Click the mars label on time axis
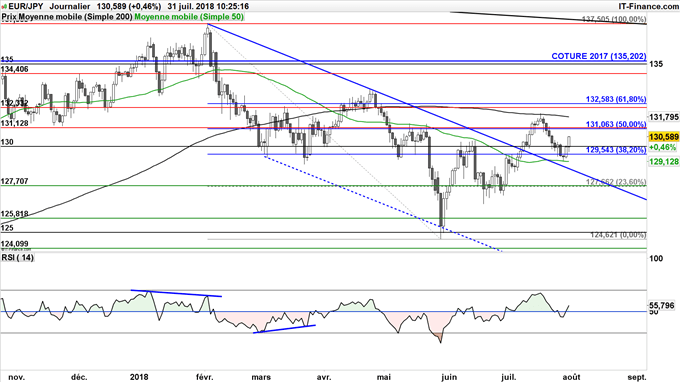This screenshot has width=680, height=382. (261, 377)
